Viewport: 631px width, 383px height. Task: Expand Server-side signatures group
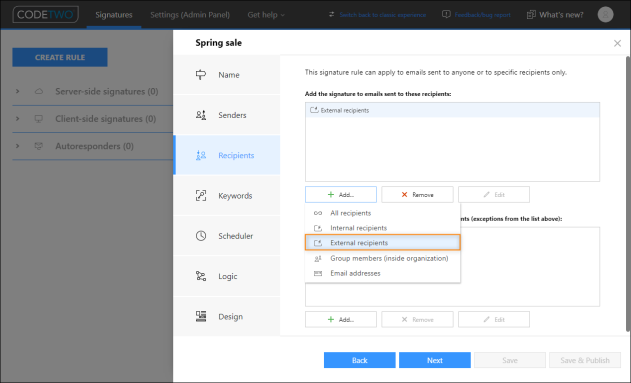[17, 91]
